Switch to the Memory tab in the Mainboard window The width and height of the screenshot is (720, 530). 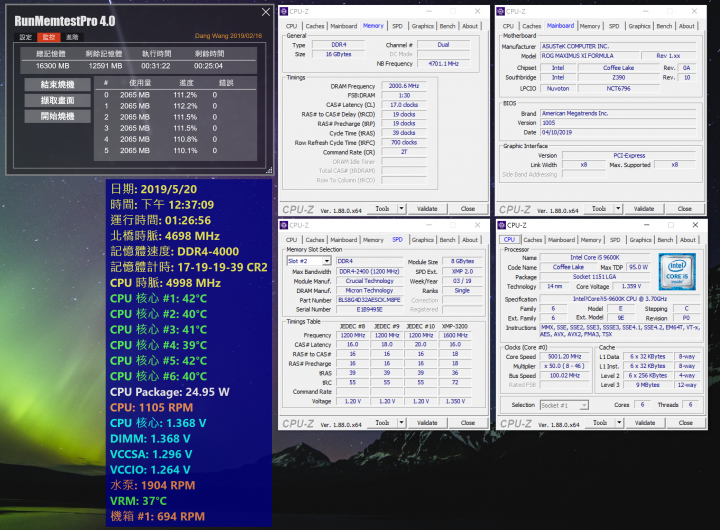[x=590, y=26]
